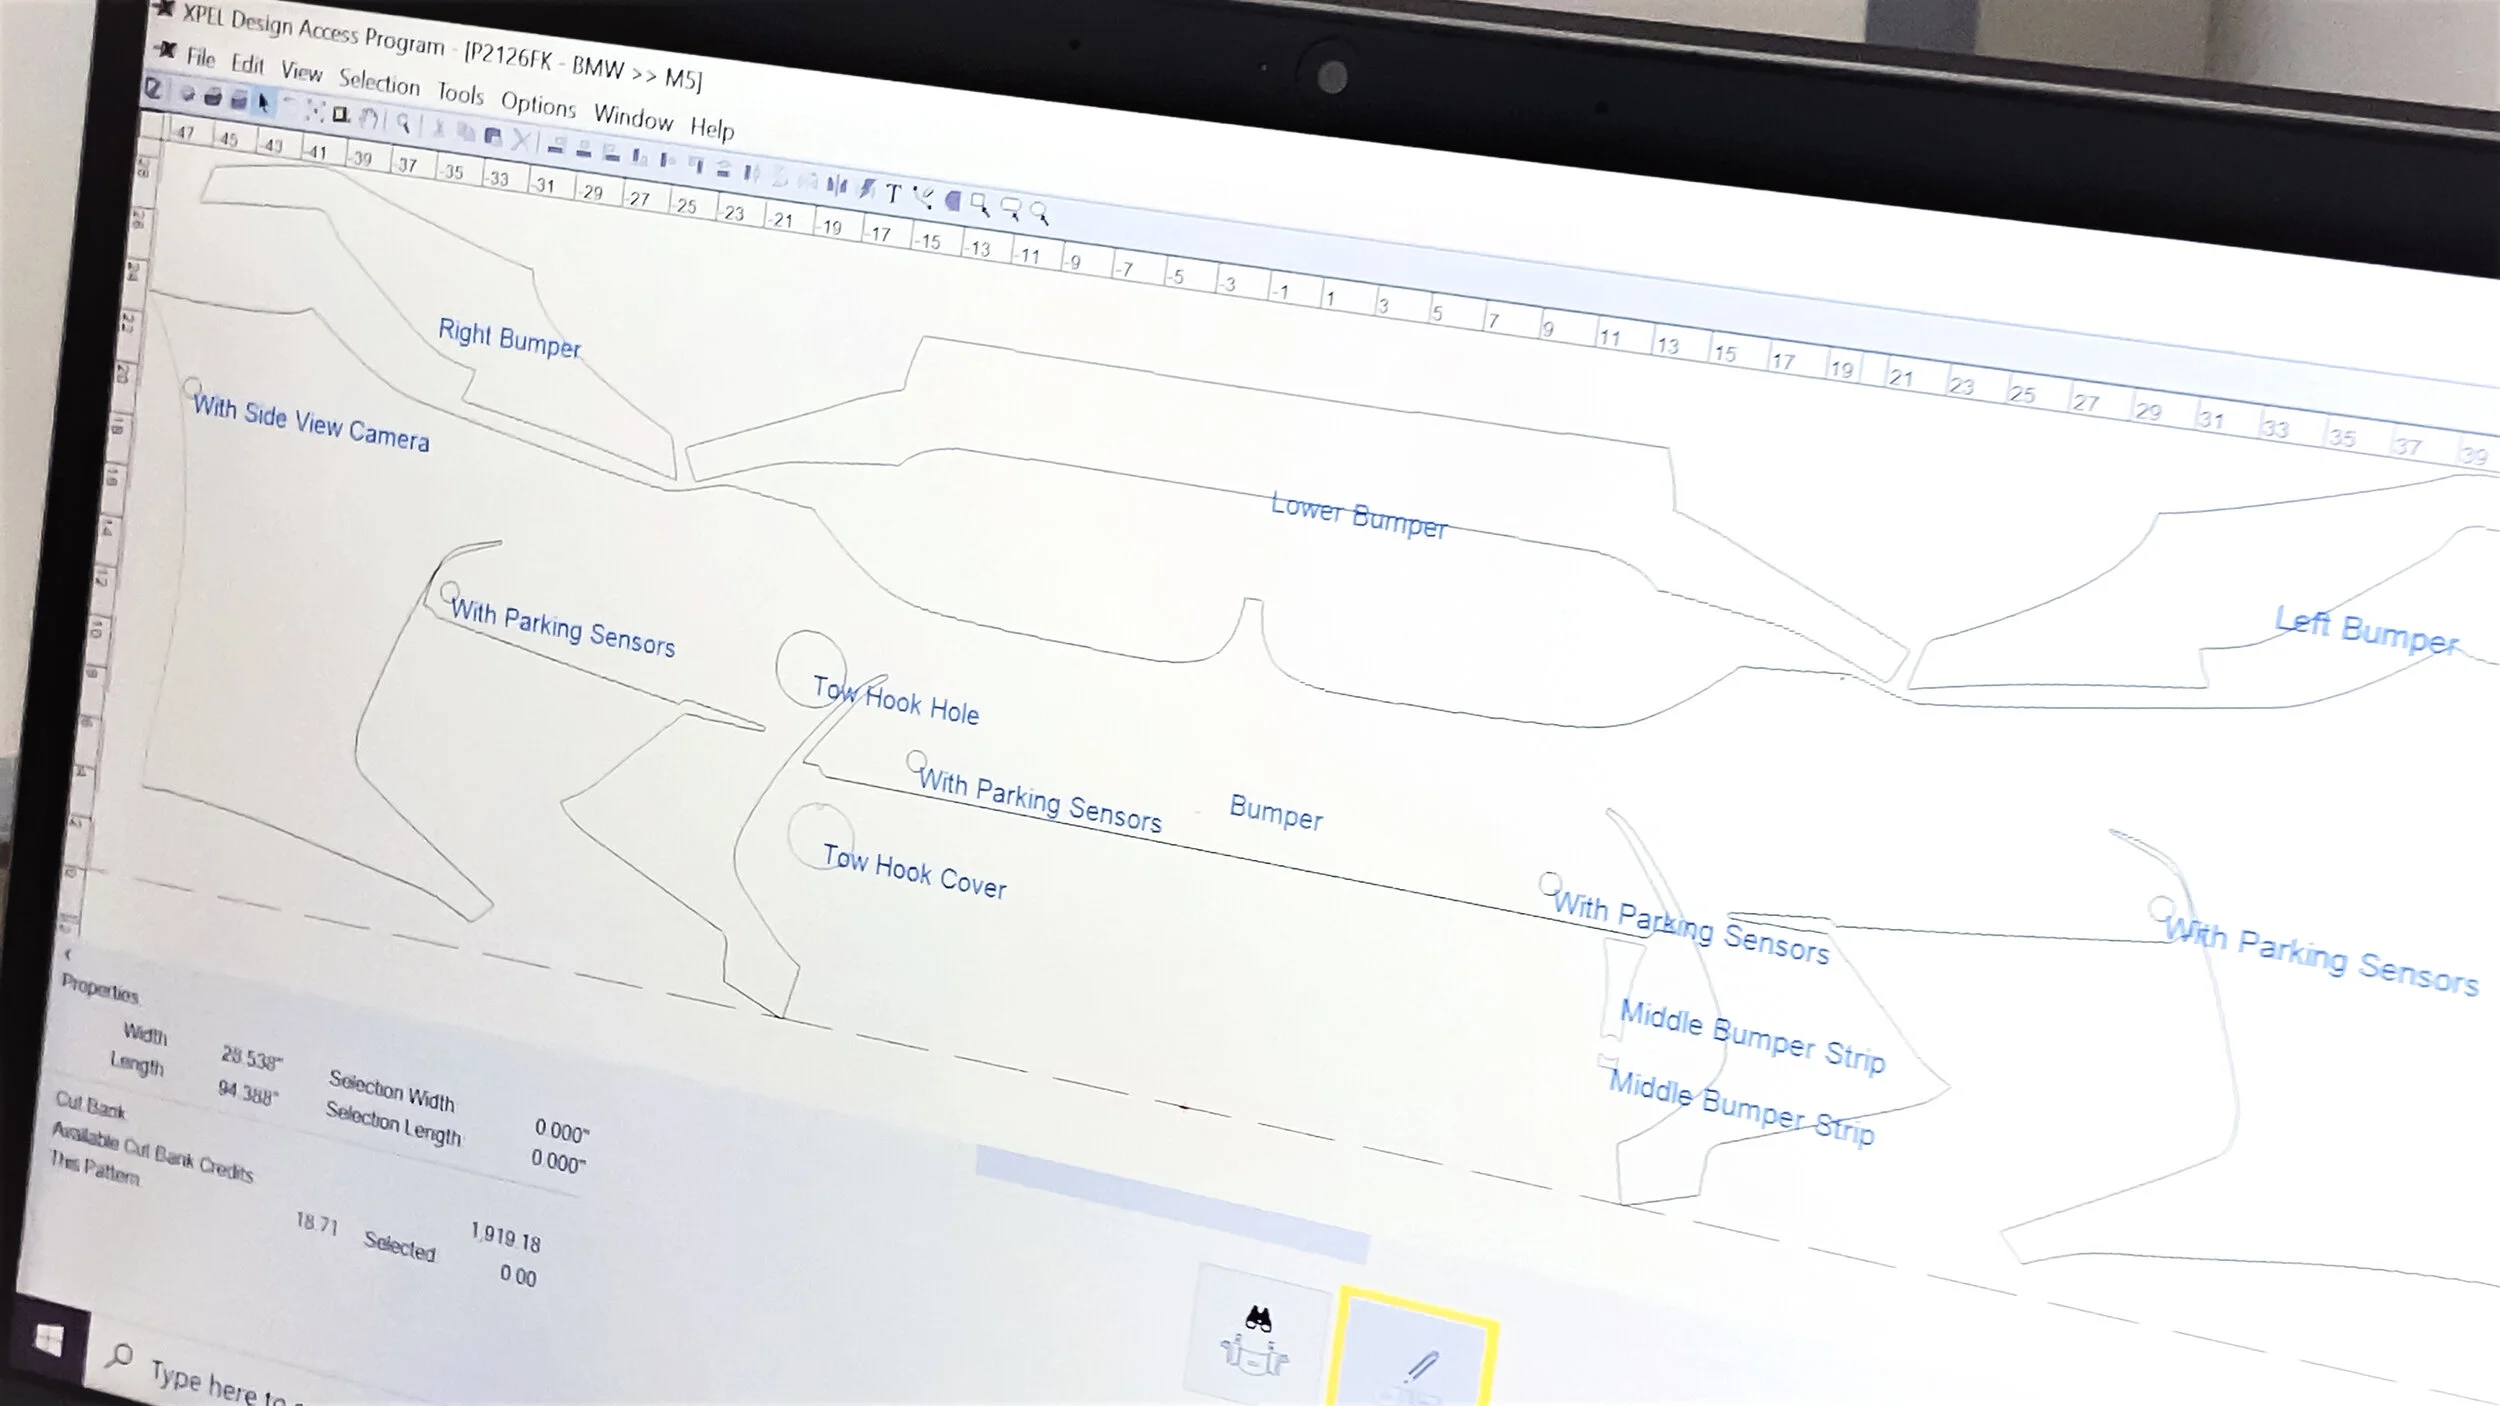Click the printer icon in toolbar
The image size is (2500, 1406).
[213, 96]
